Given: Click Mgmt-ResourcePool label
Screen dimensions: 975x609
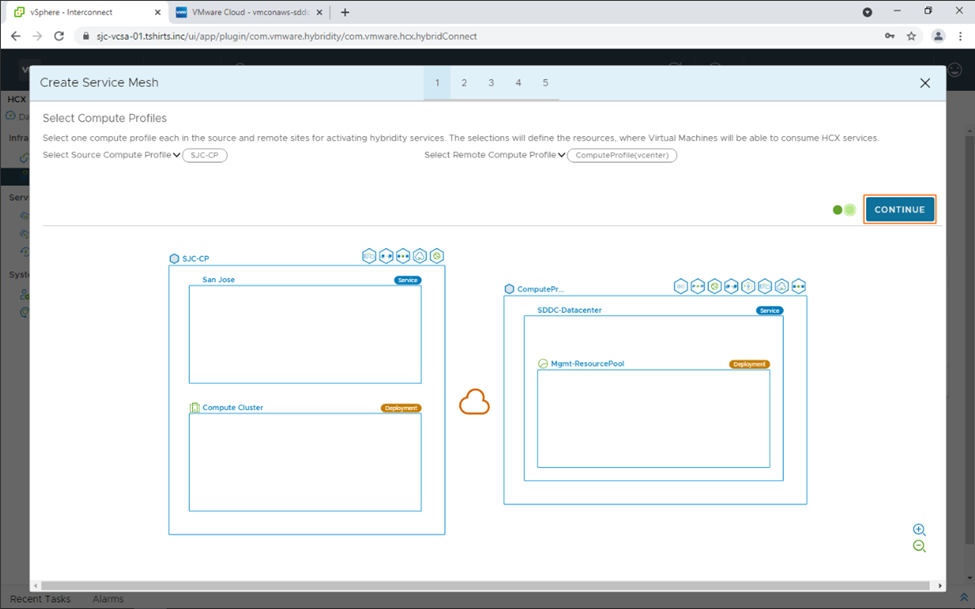Looking at the screenshot, I should [x=588, y=364].
